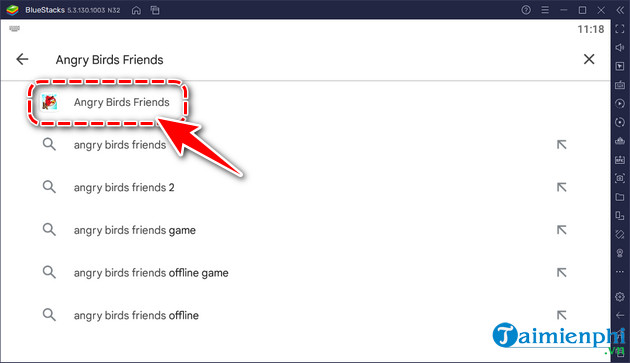Open the media folder icon in sidebar
This screenshot has width=630, height=363.
[x=620, y=197]
